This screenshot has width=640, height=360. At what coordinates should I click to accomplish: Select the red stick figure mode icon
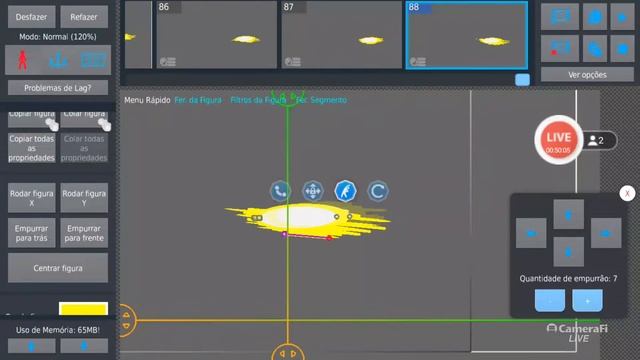click(22, 60)
